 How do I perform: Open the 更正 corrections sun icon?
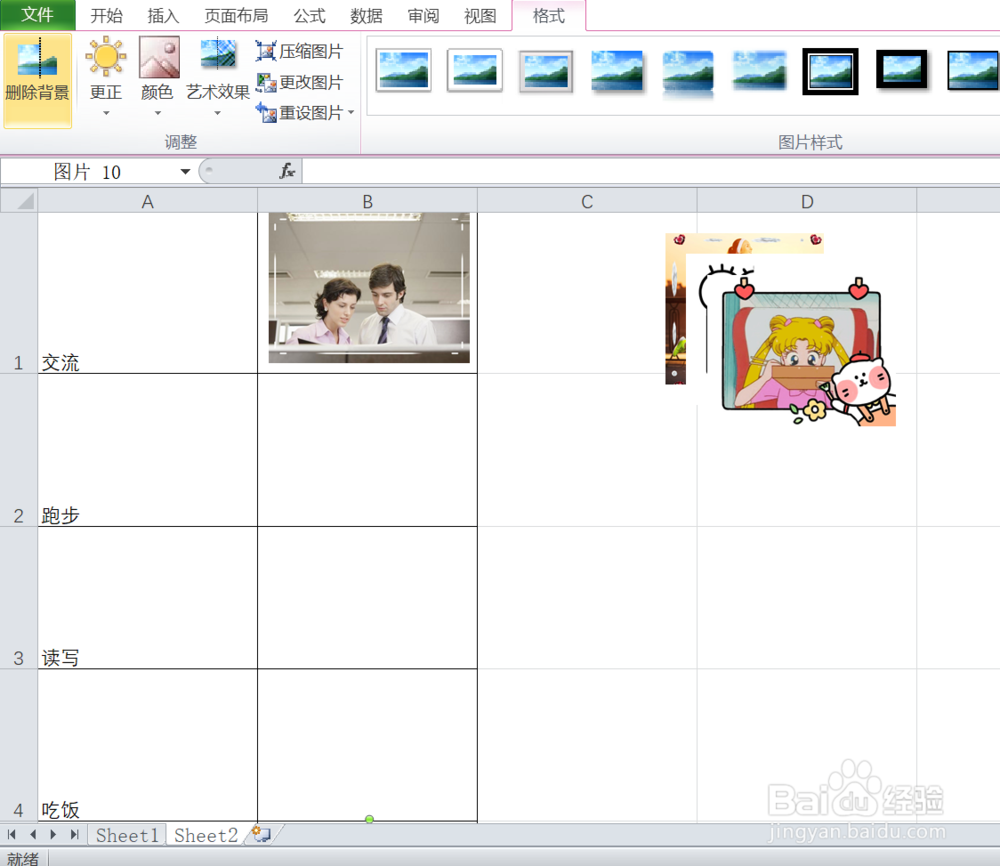106,56
